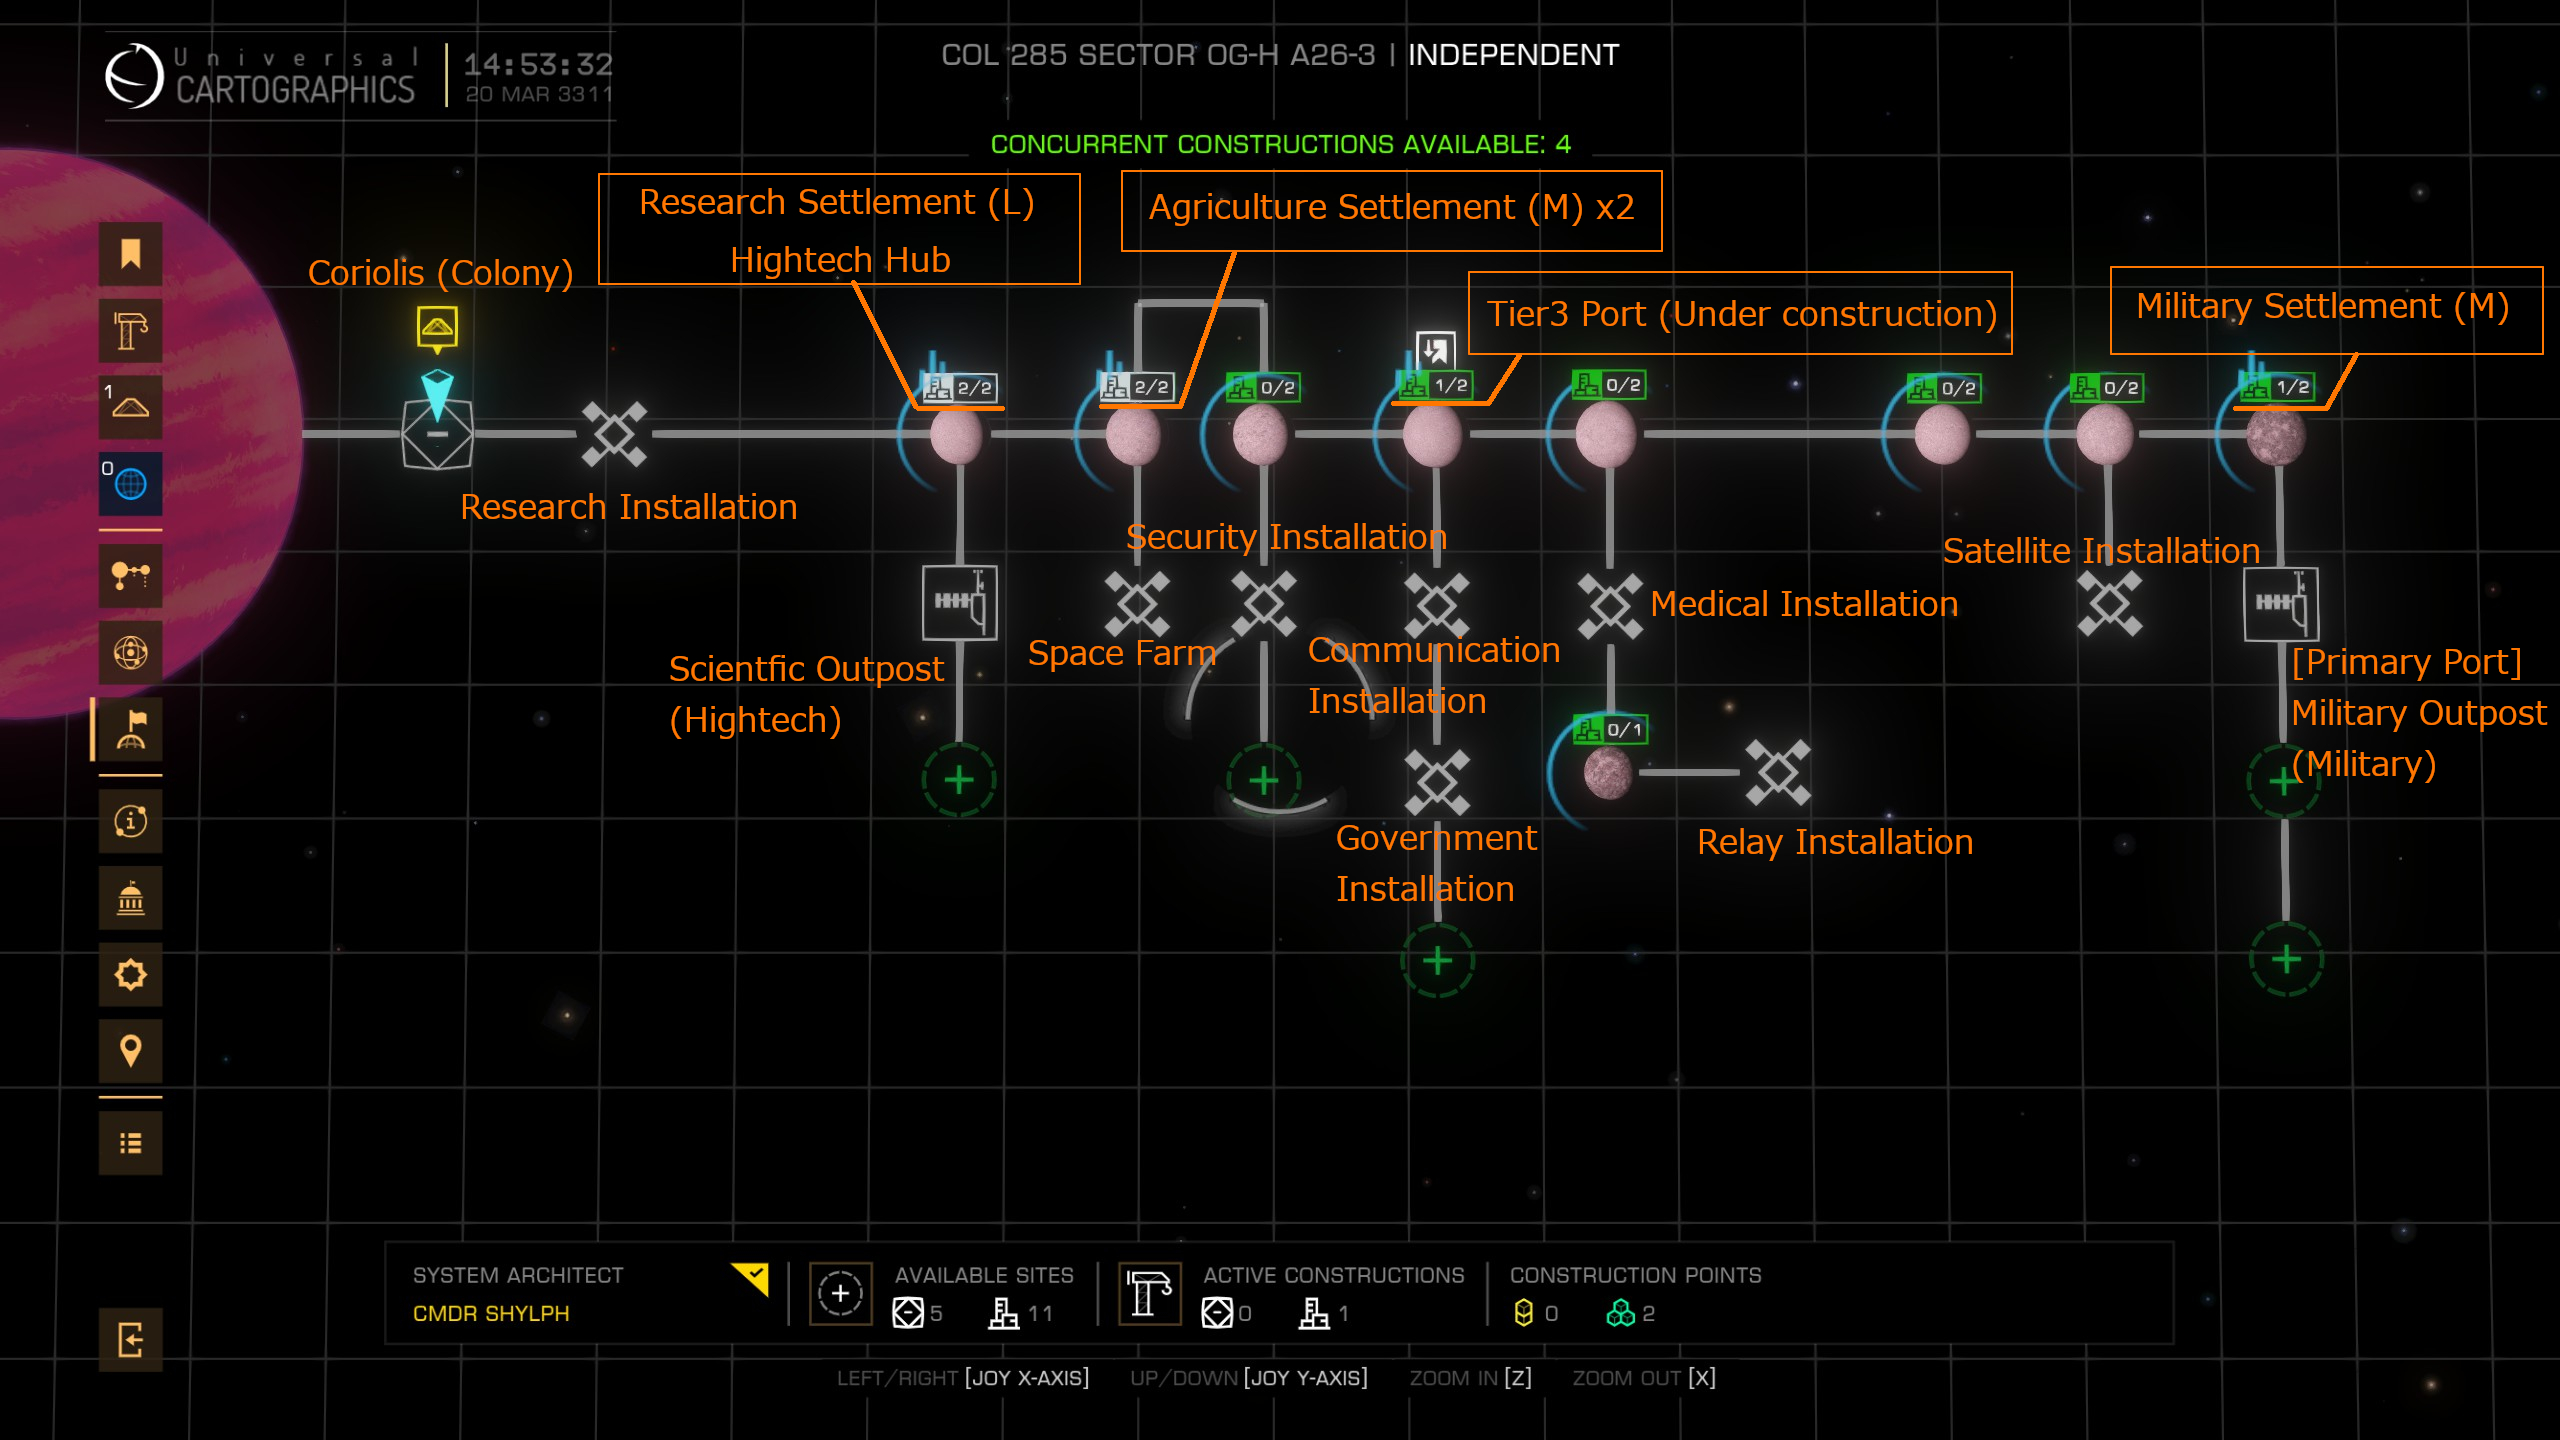This screenshot has width=2560, height=1440.
Task: Click the under-construction marker above Tier3 Port
Action: [1435, 351]
